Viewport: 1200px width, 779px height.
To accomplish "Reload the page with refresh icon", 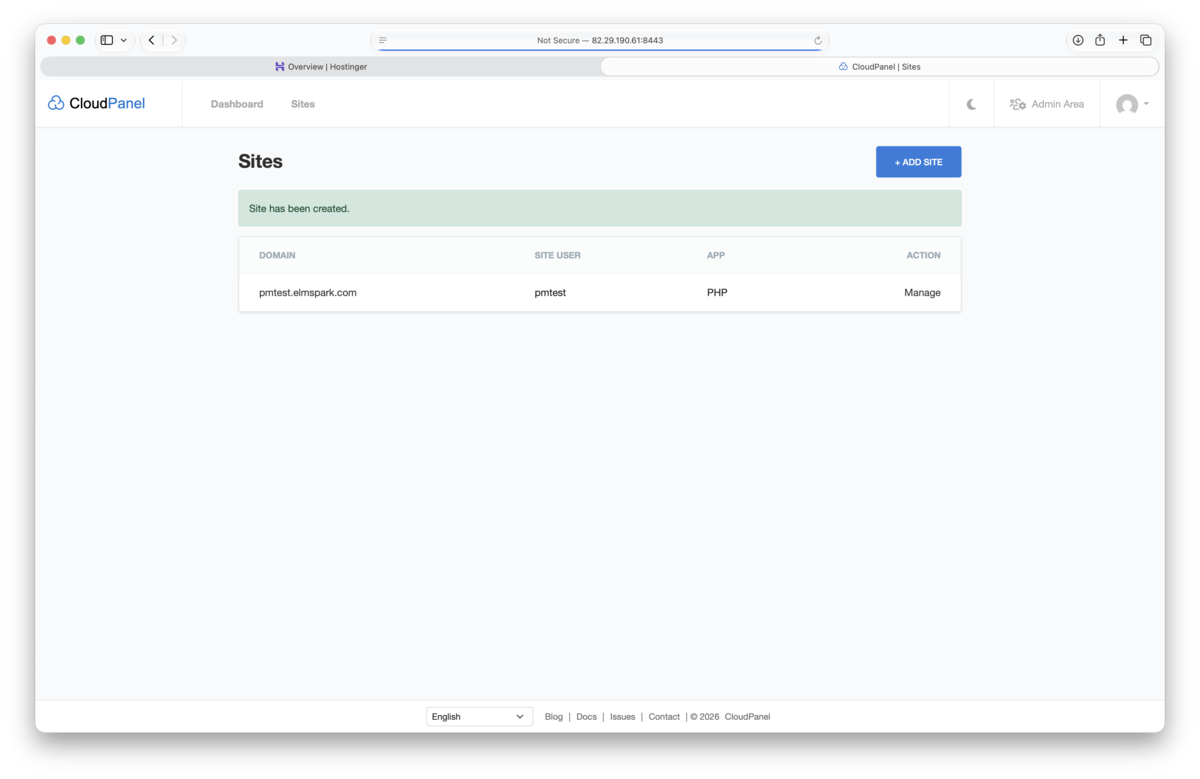I will 818,40.
